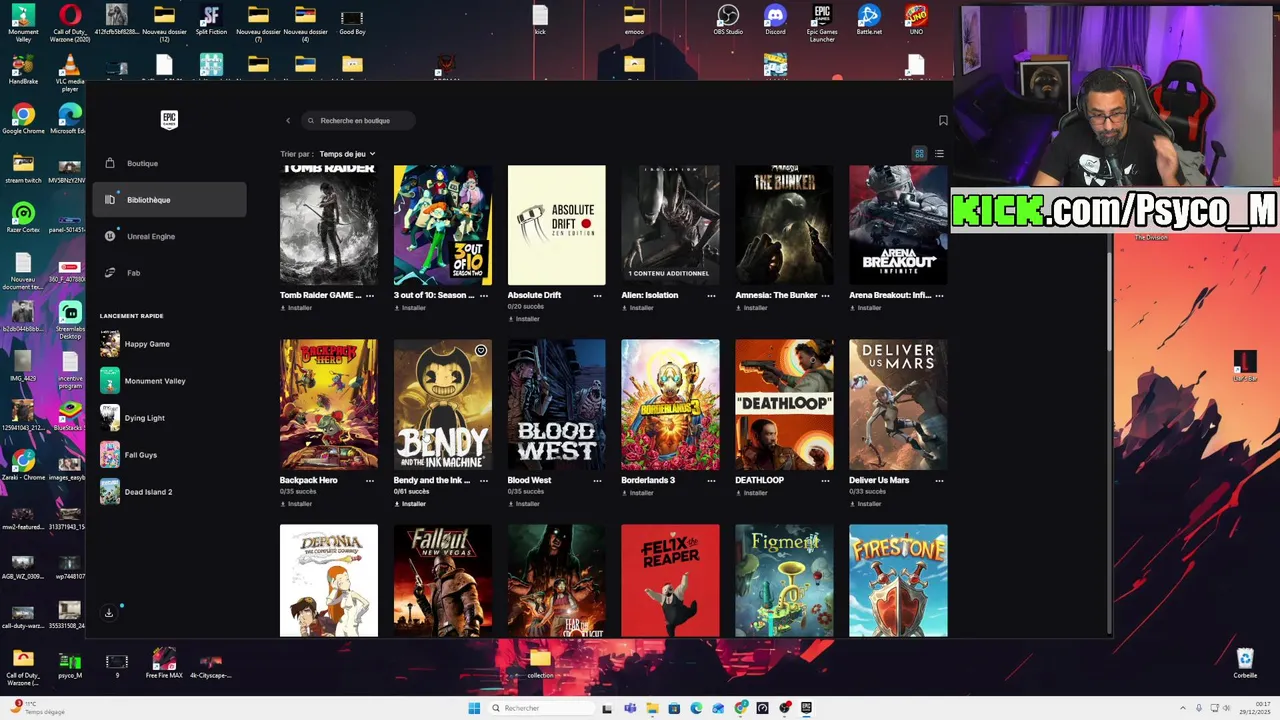Open the Fallout New Vegas cover
1280x720 pixels.
click(x=443, y=580)
